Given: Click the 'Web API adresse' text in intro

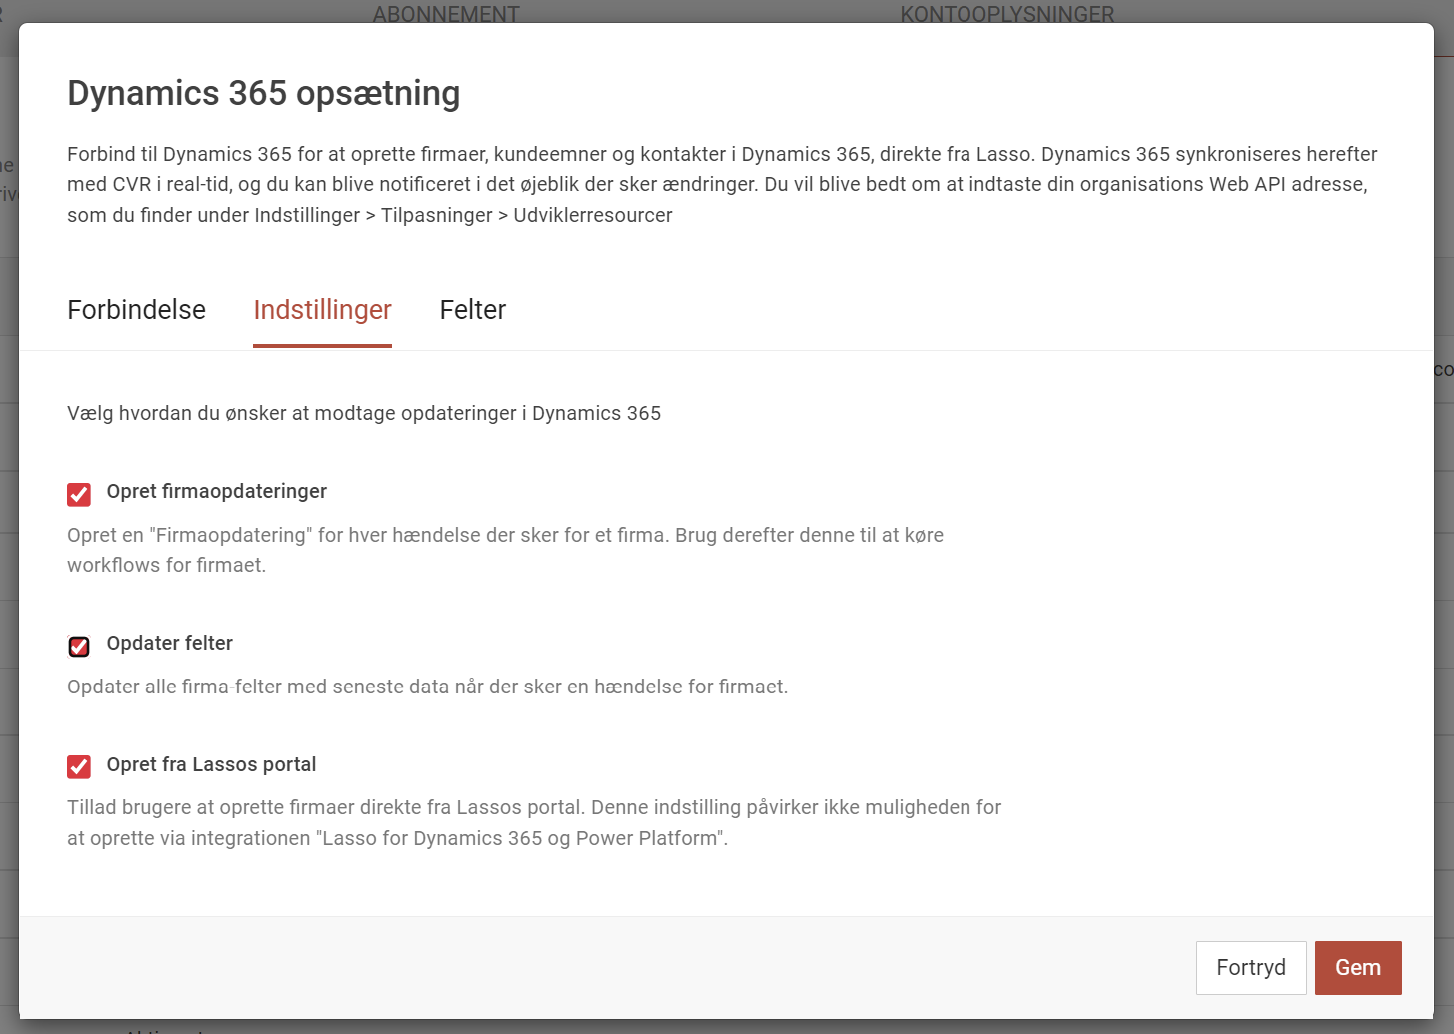Looking at the screenshot, I should [x=1288, y=184].
